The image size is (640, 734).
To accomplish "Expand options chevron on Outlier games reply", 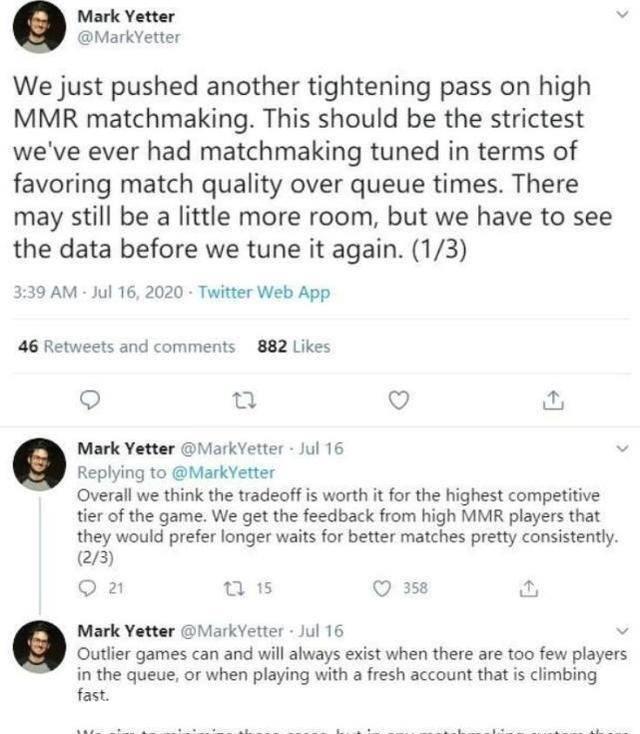I will [622, 631].
